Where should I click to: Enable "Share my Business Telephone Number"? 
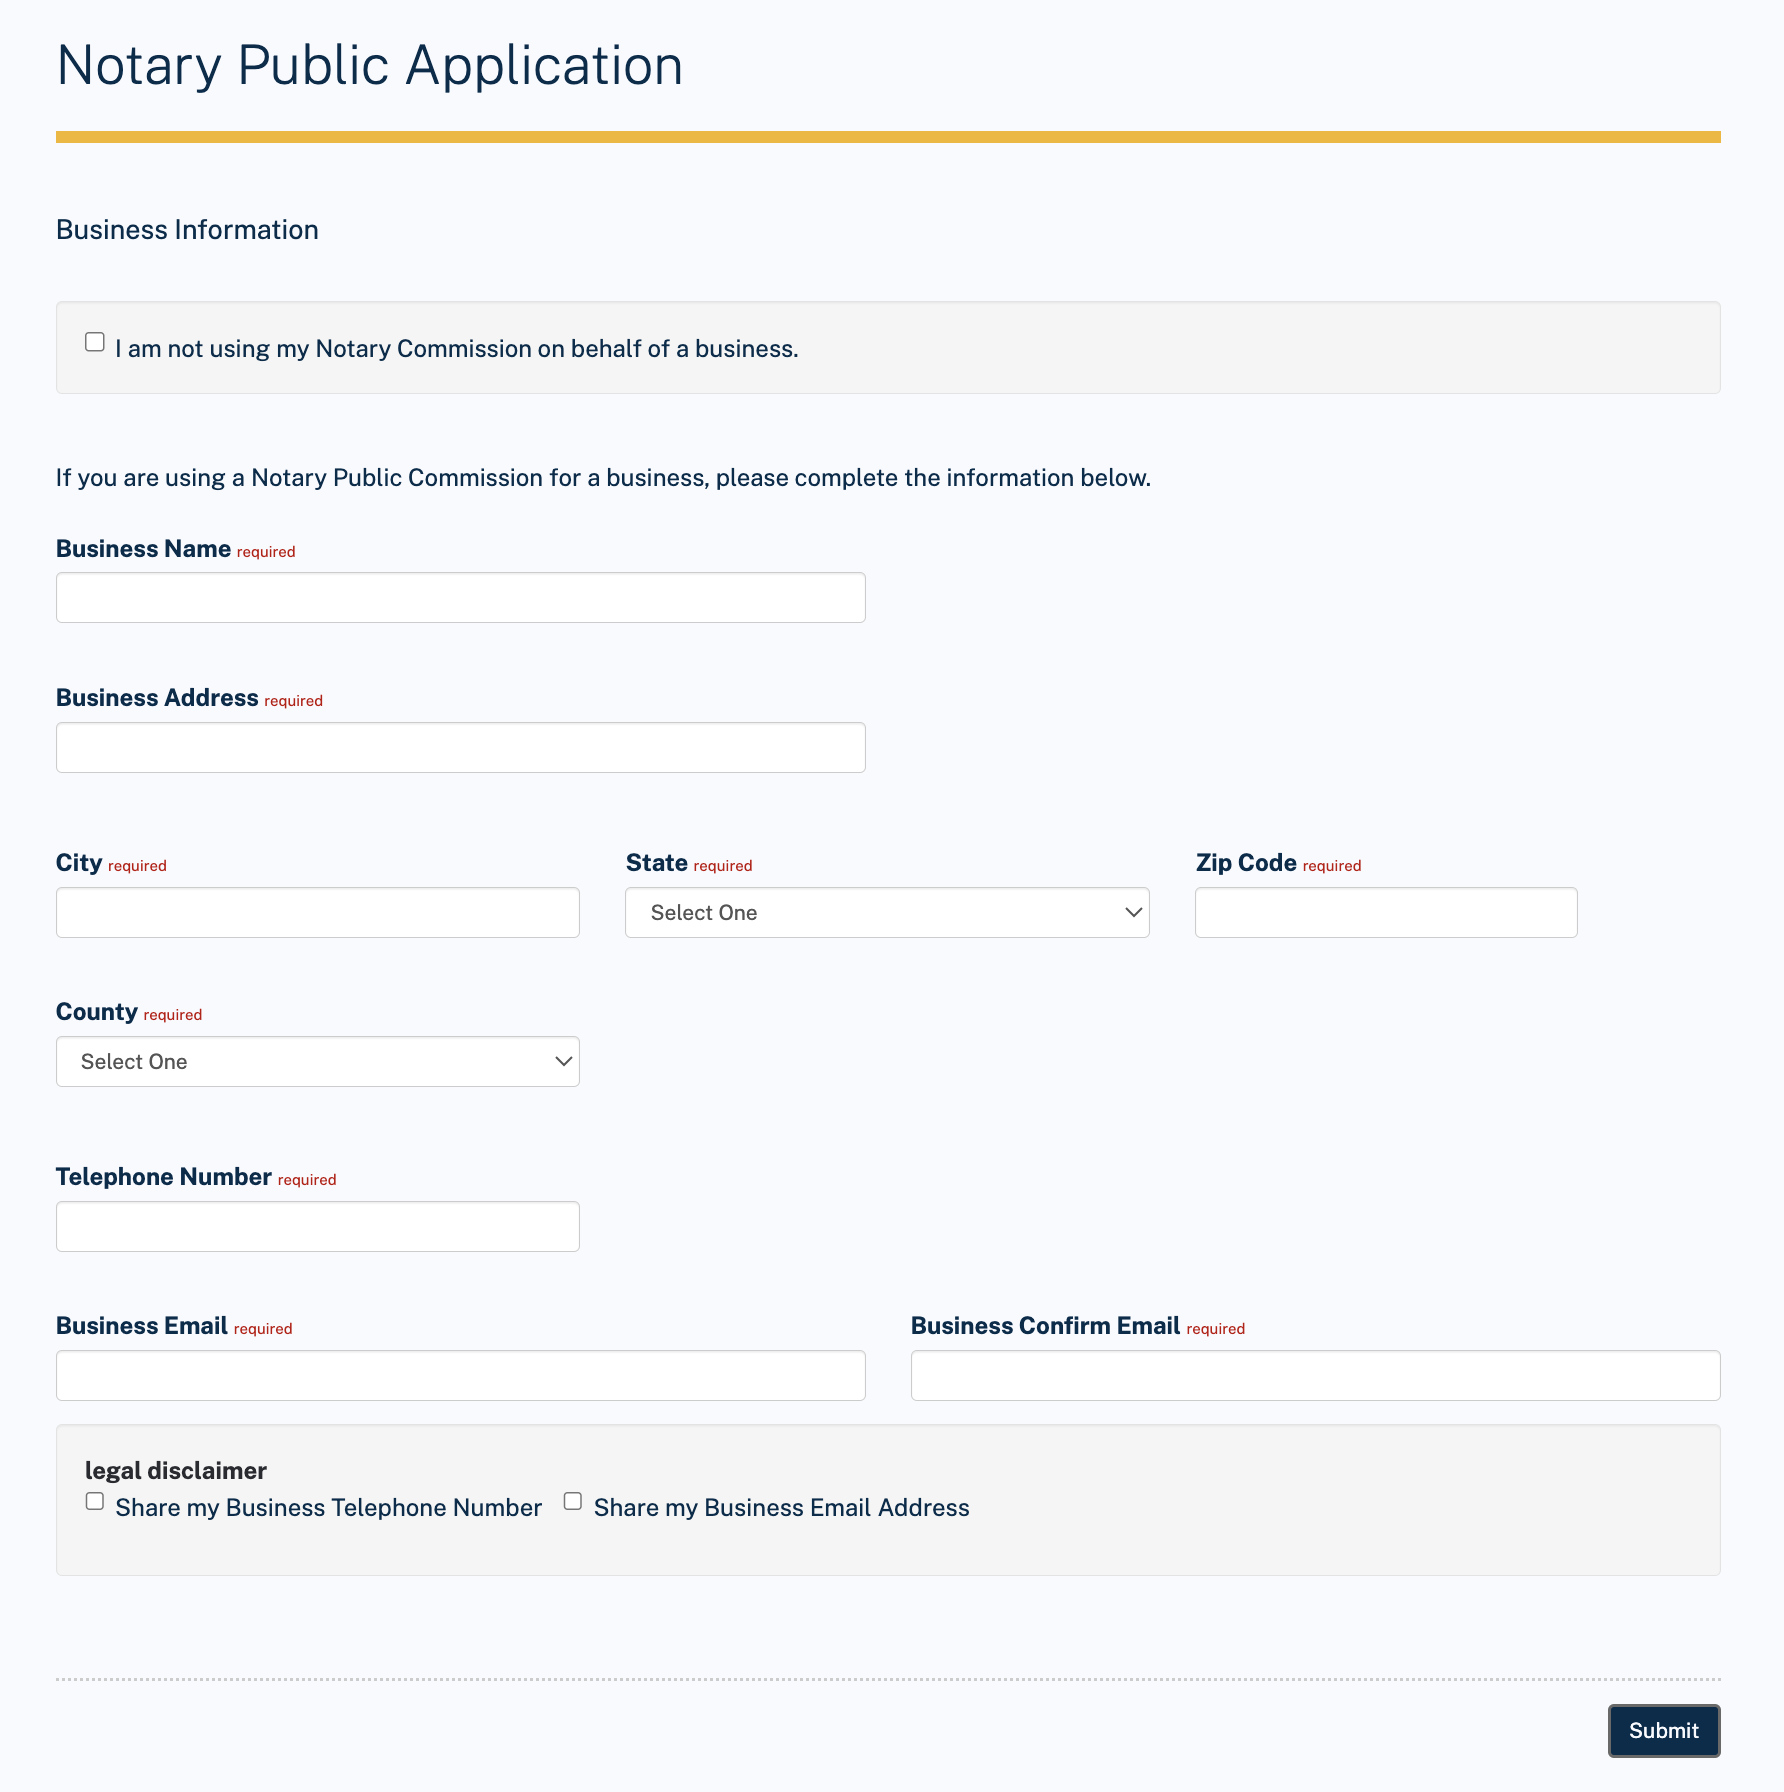coord(95,1500)
